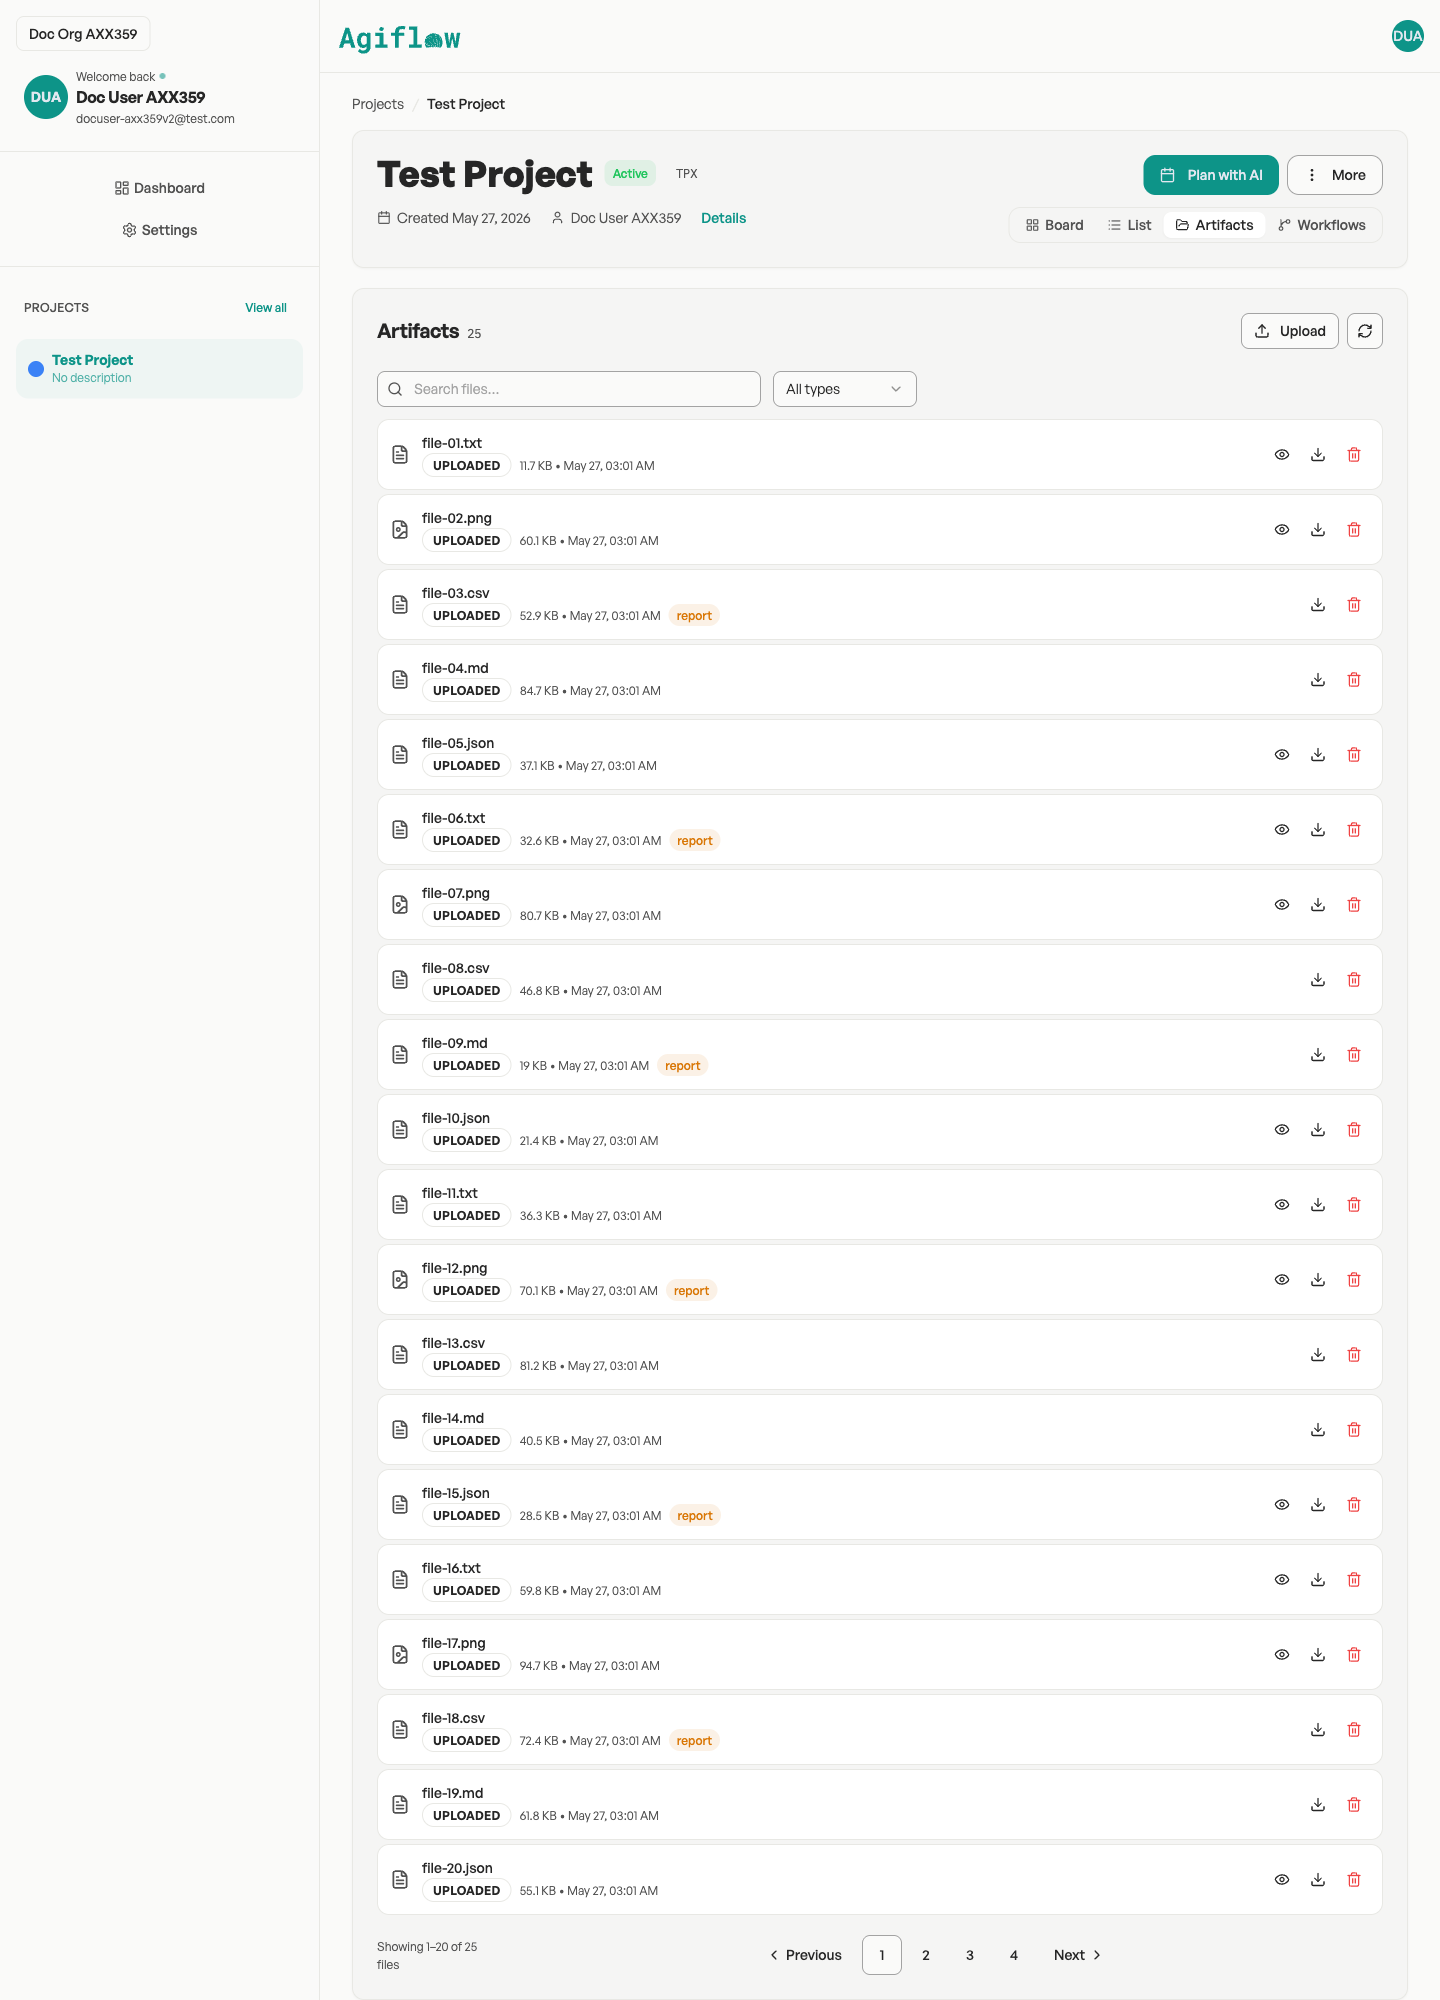Jump to page 4
Image resolution: width=1440 pixels, height=2000 pixels.
1014,1955
